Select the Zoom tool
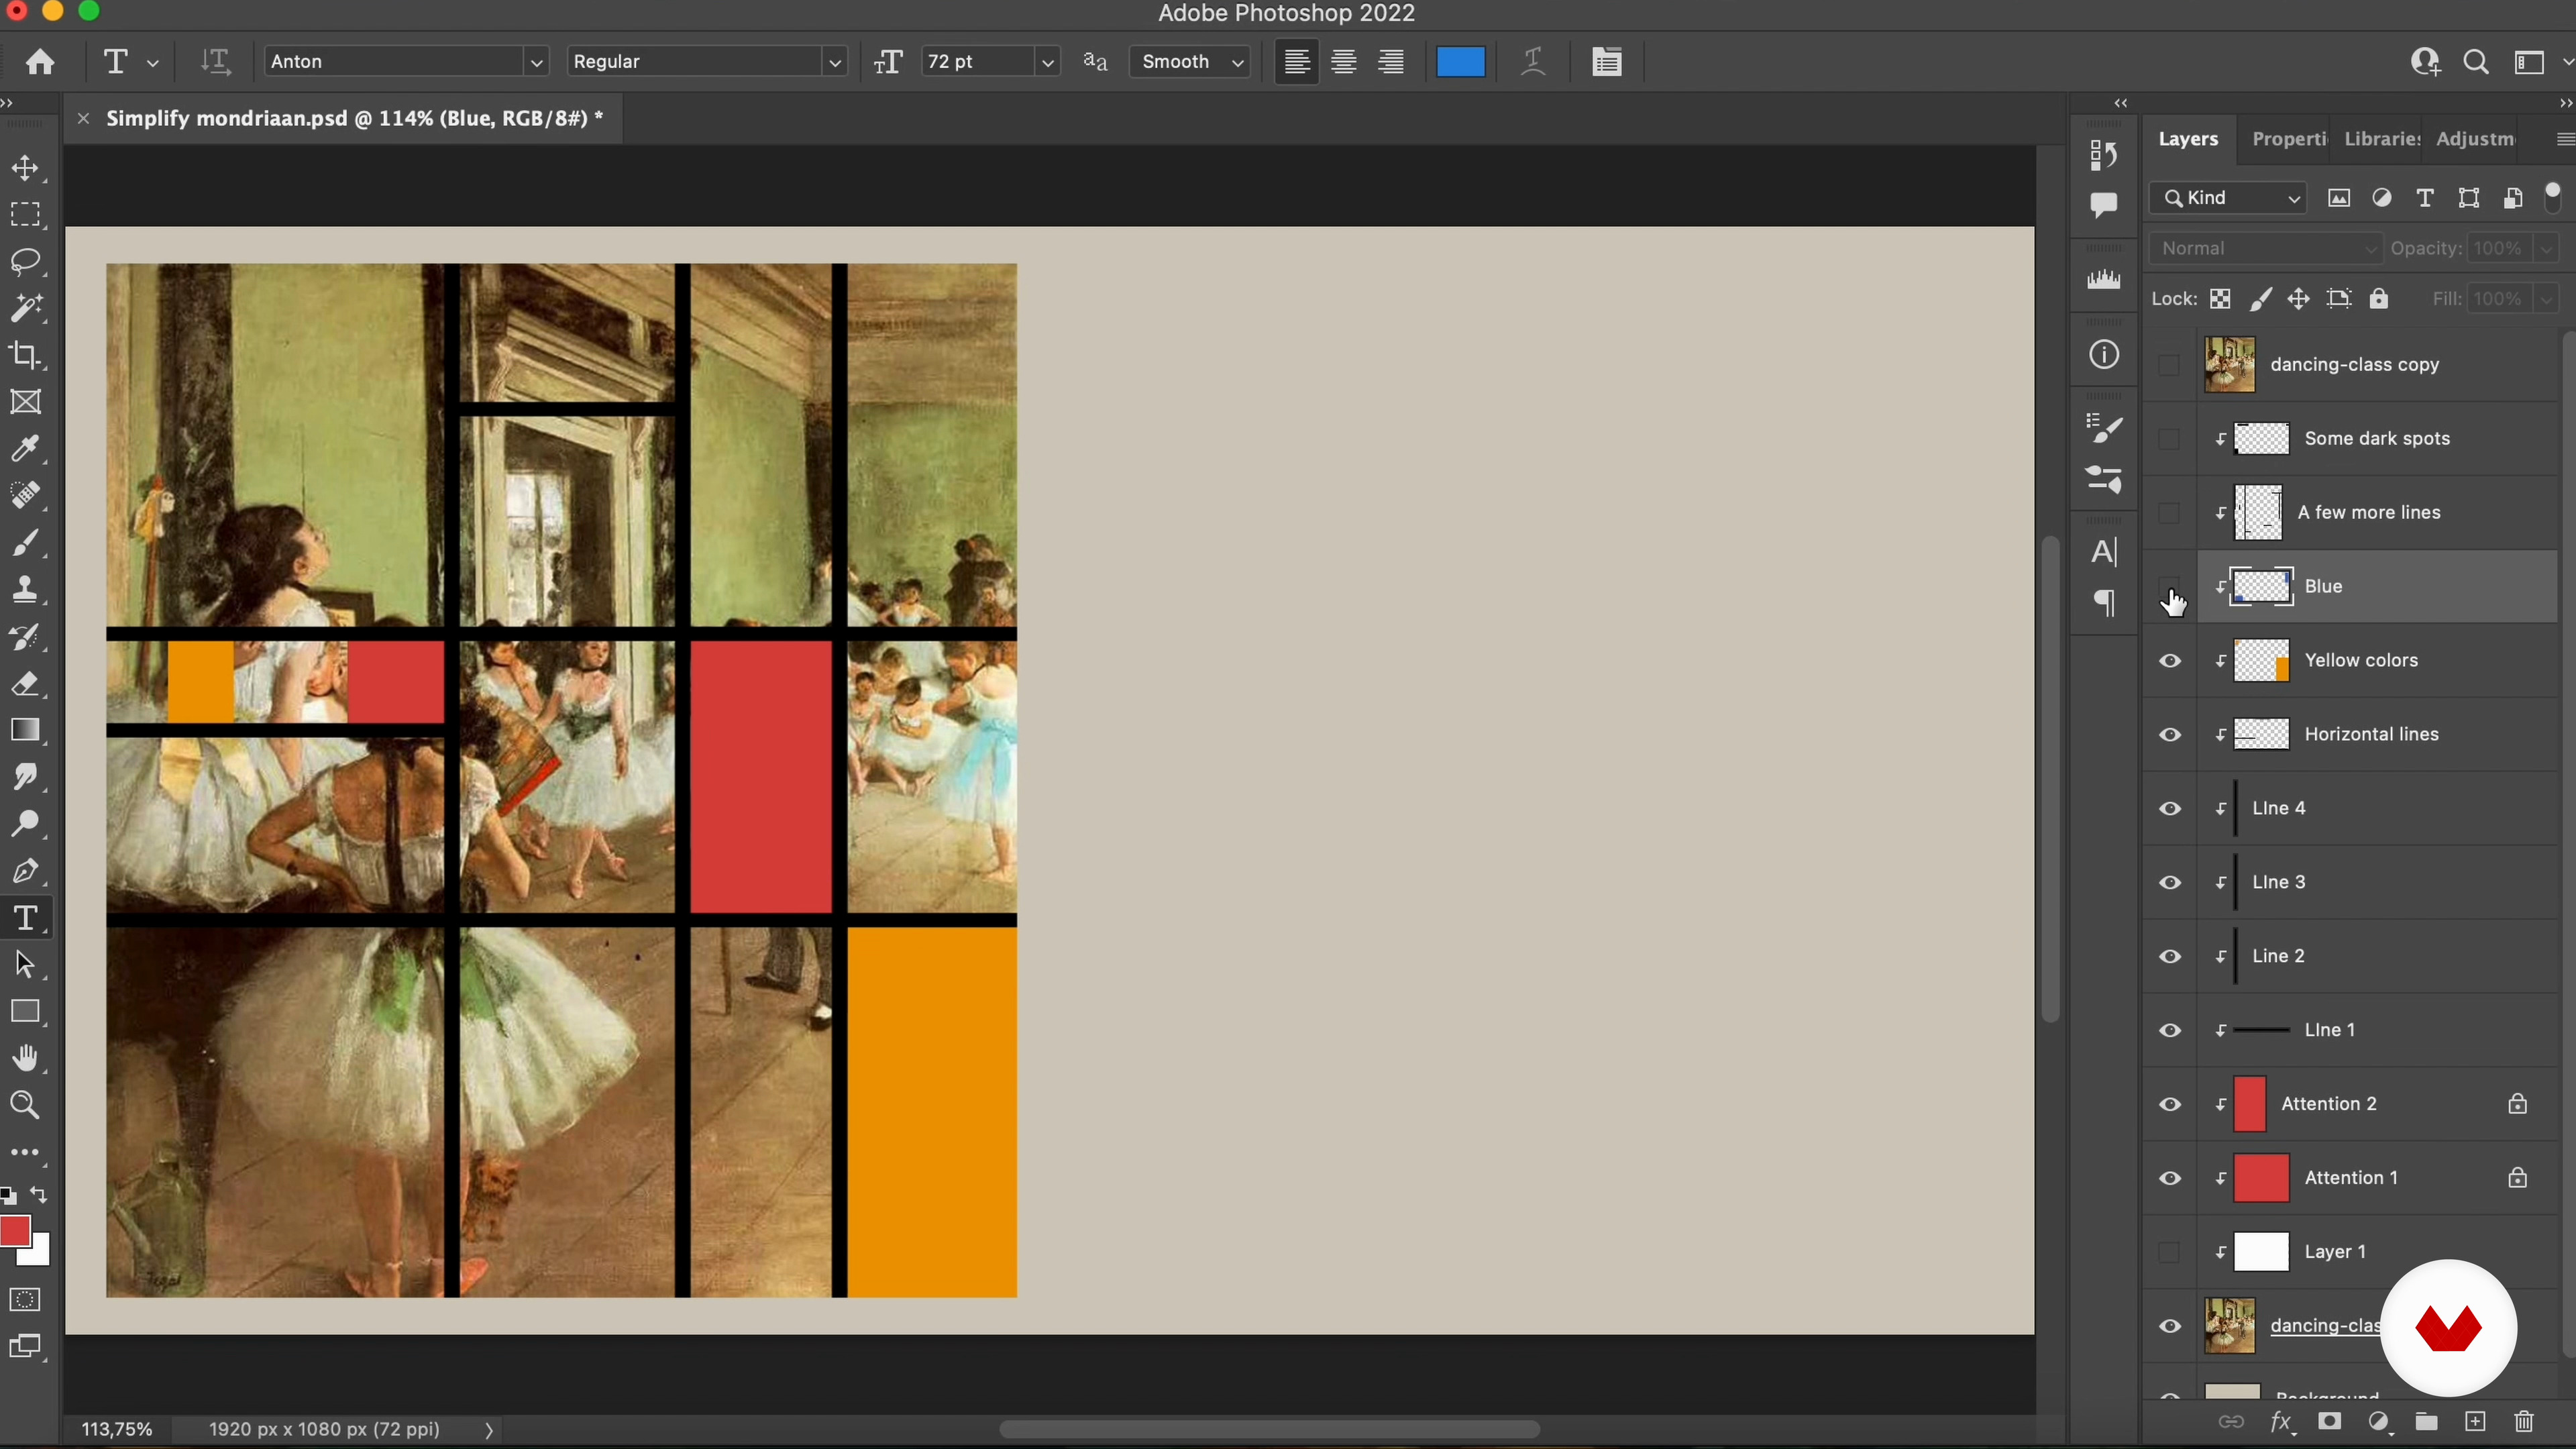This screenshot has width=2576, height=1449. 26,1105
